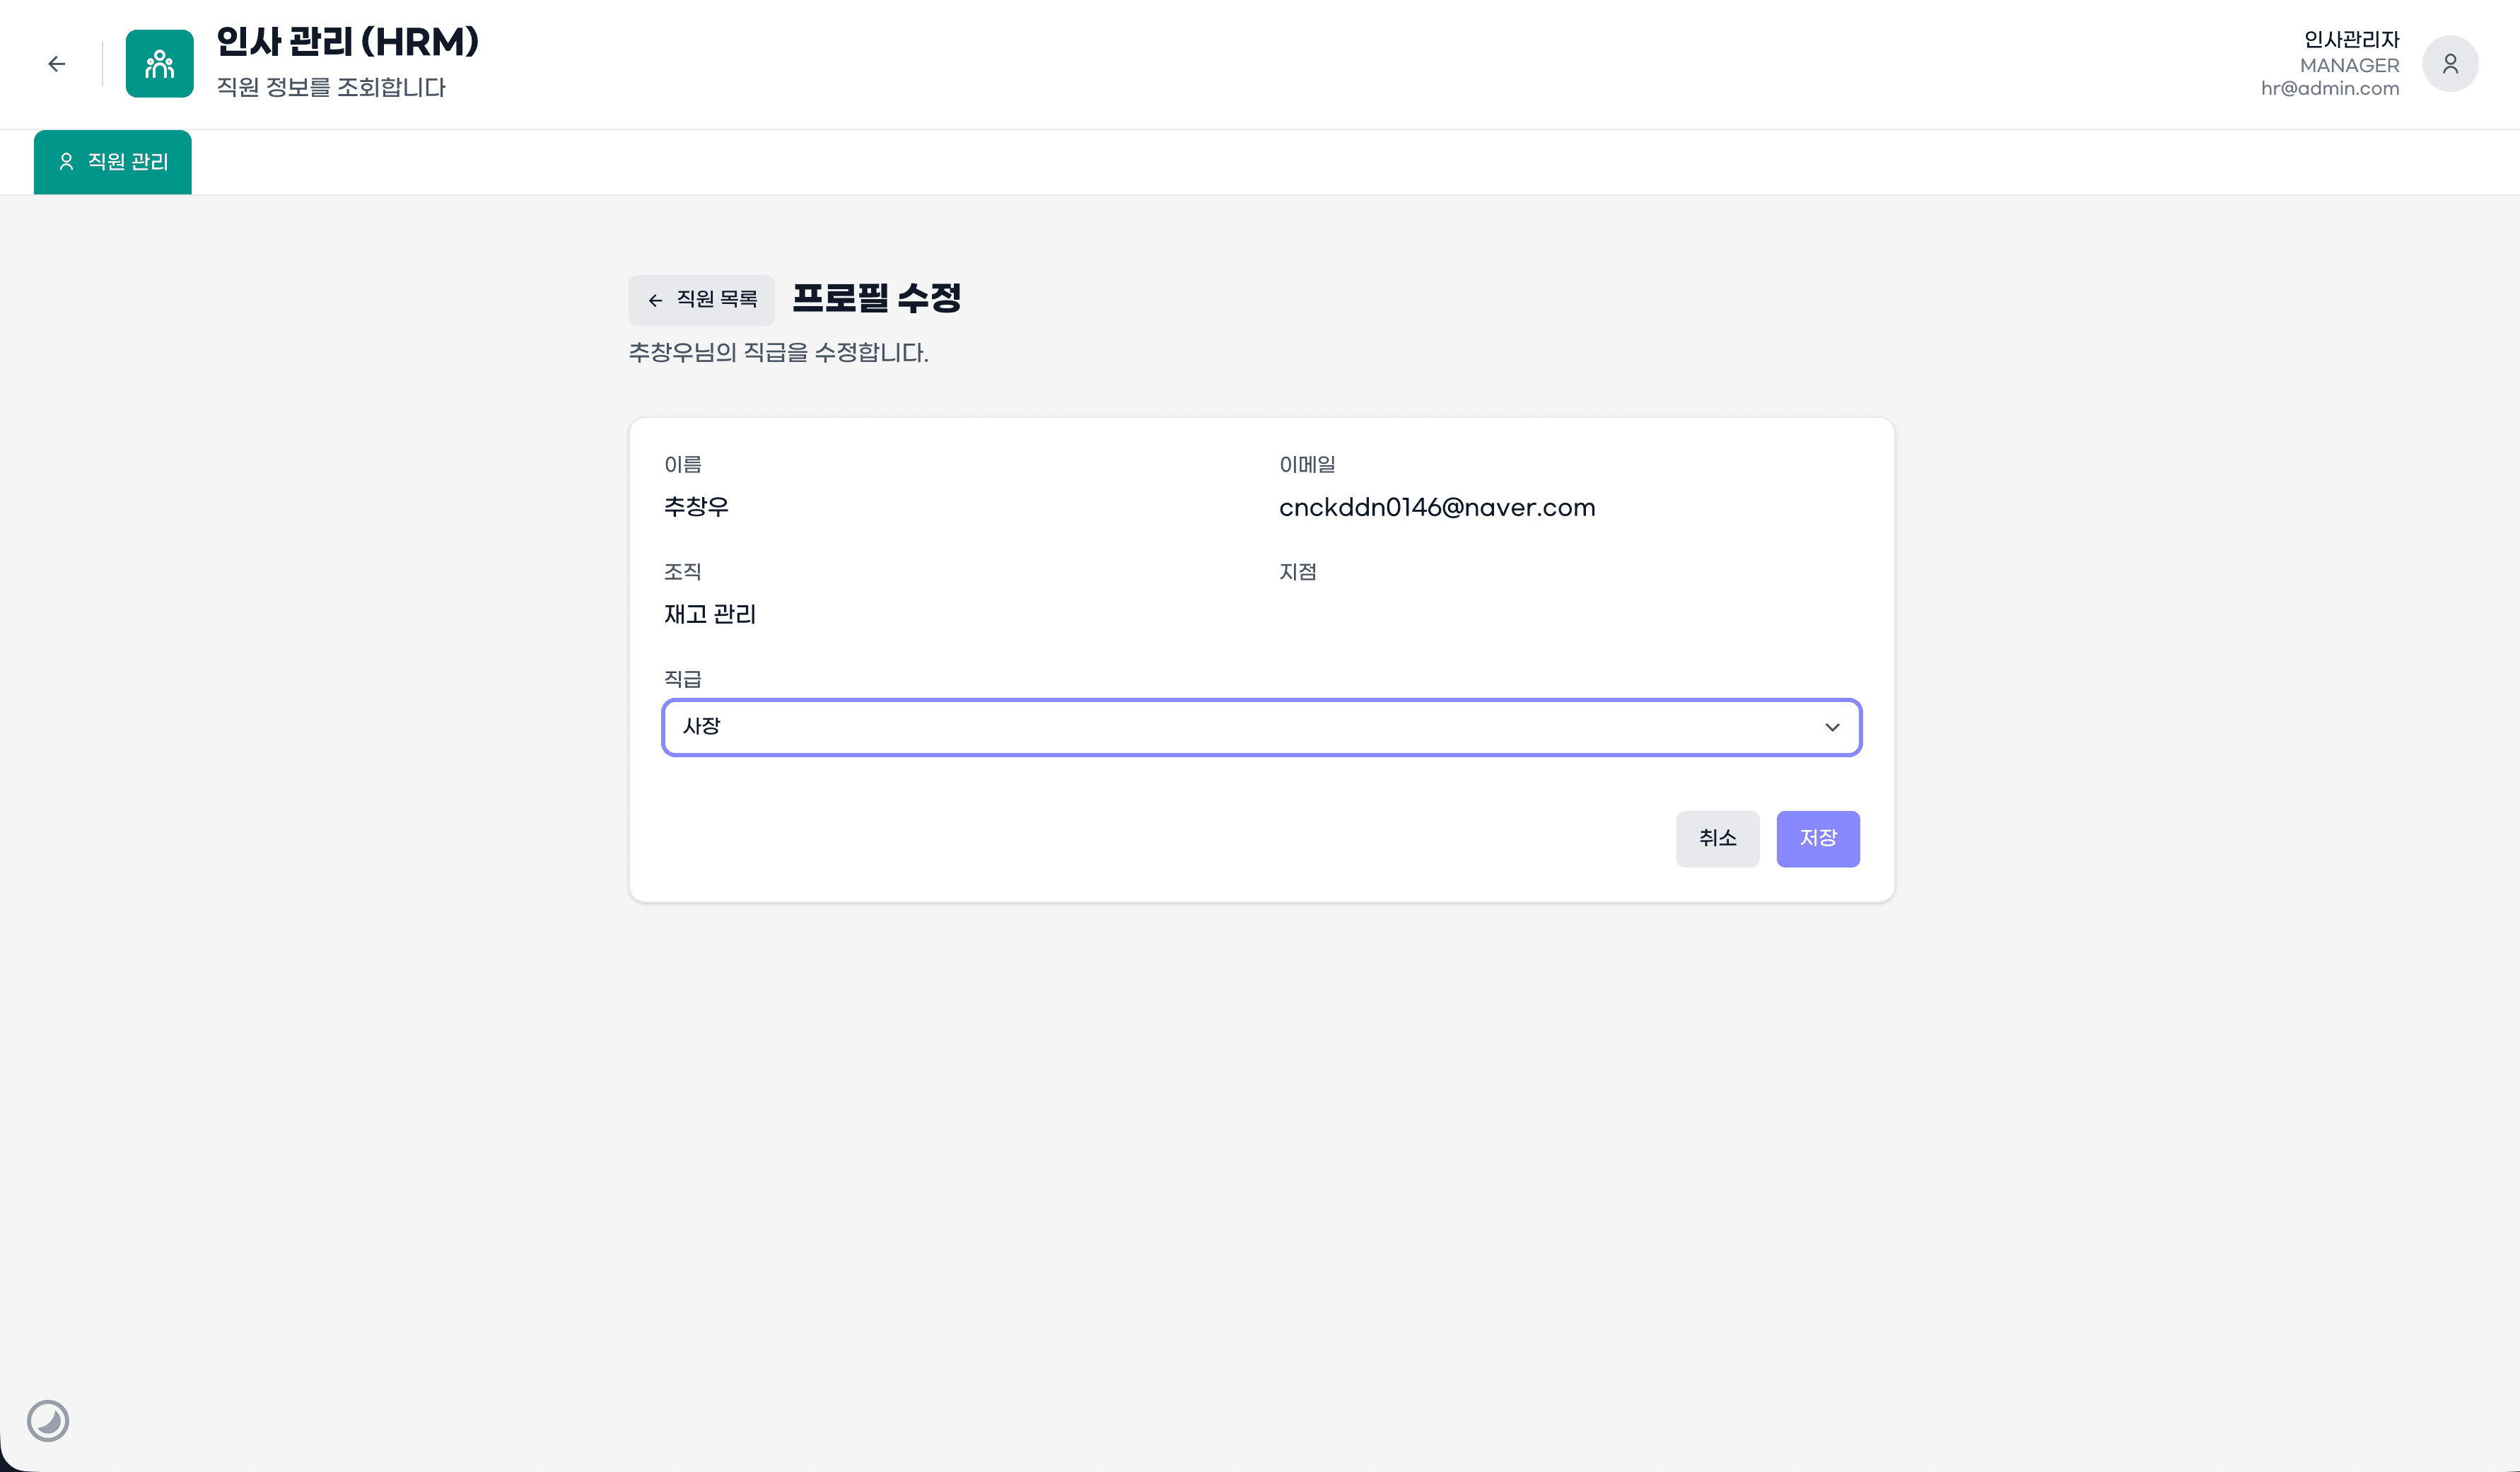Click the green HRM people logo icon
Viewport: 2520px width, 1472px height.
(159, 64)
